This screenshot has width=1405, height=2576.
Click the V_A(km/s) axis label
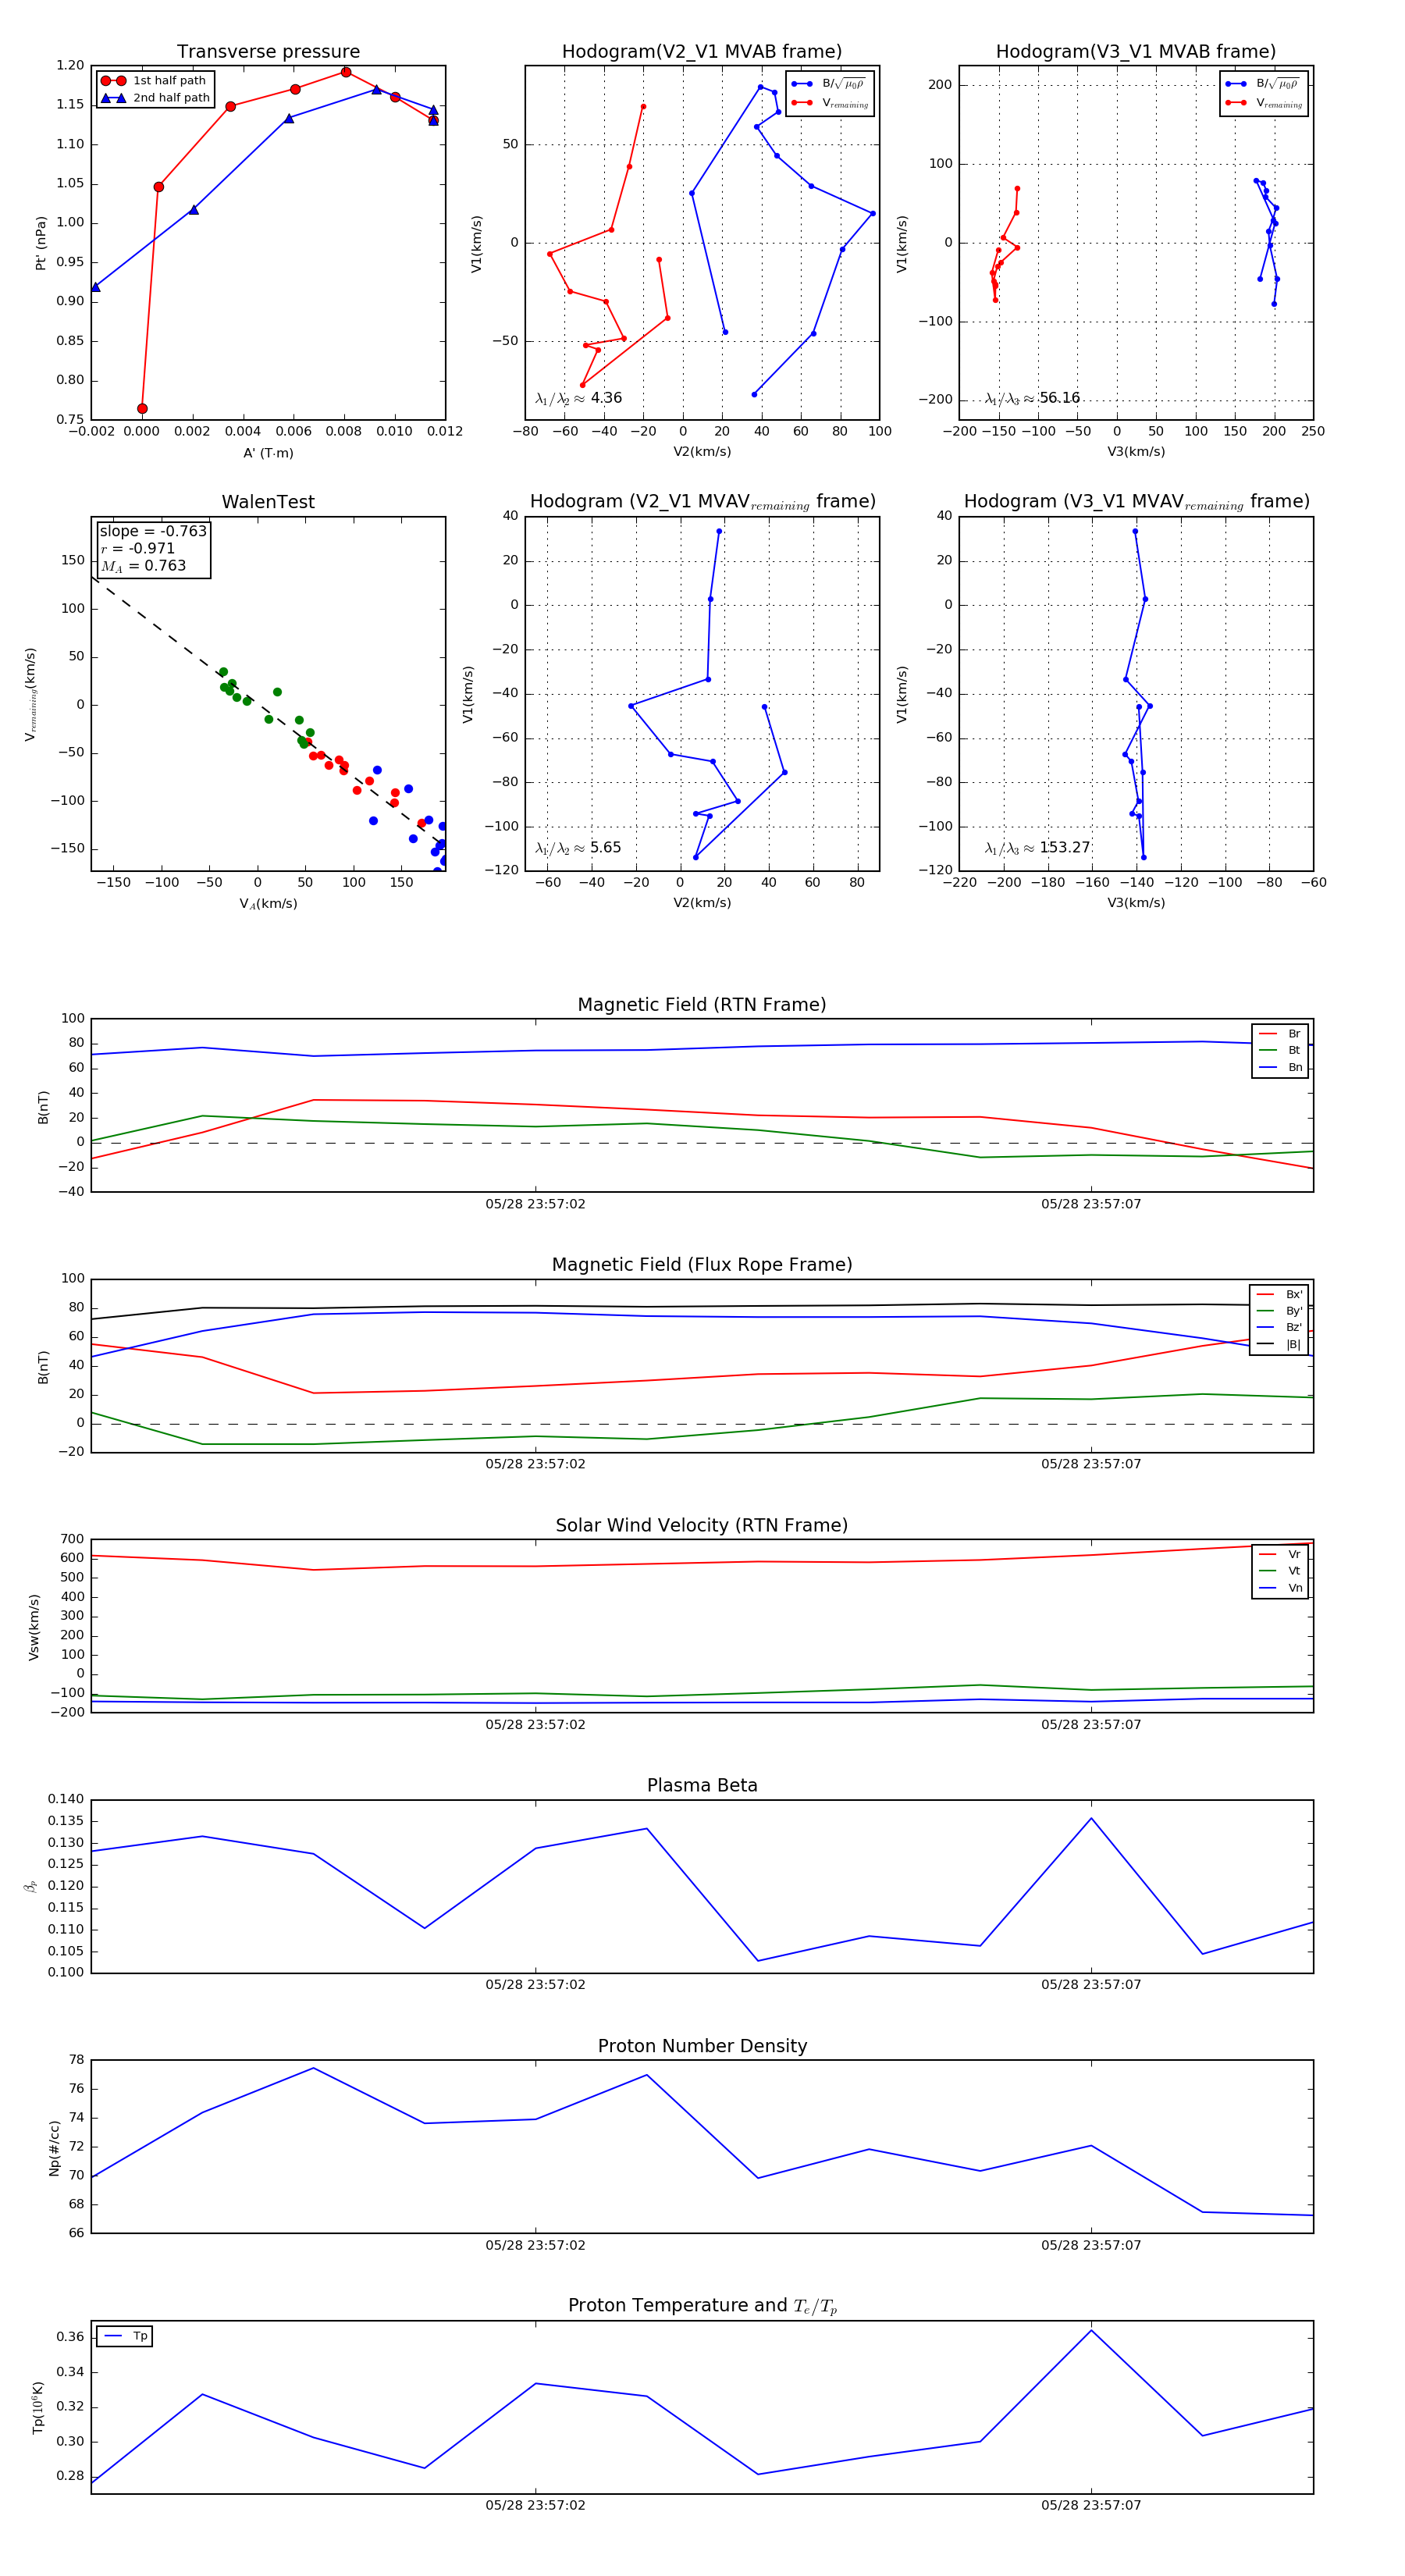(x=268, y=904)
